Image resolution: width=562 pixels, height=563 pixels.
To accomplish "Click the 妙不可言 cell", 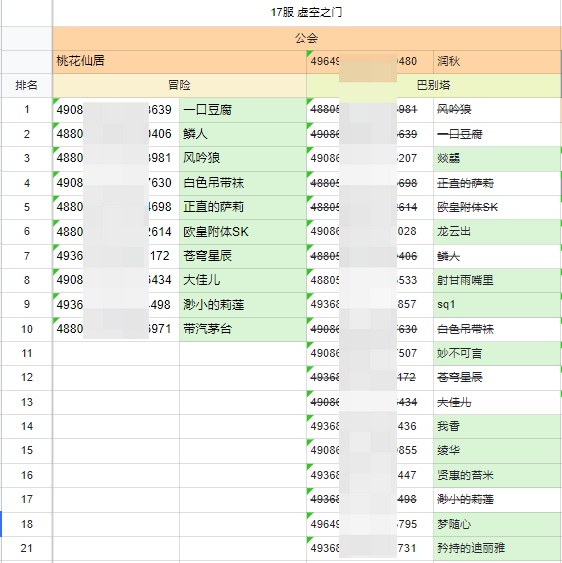I will 497,354.
